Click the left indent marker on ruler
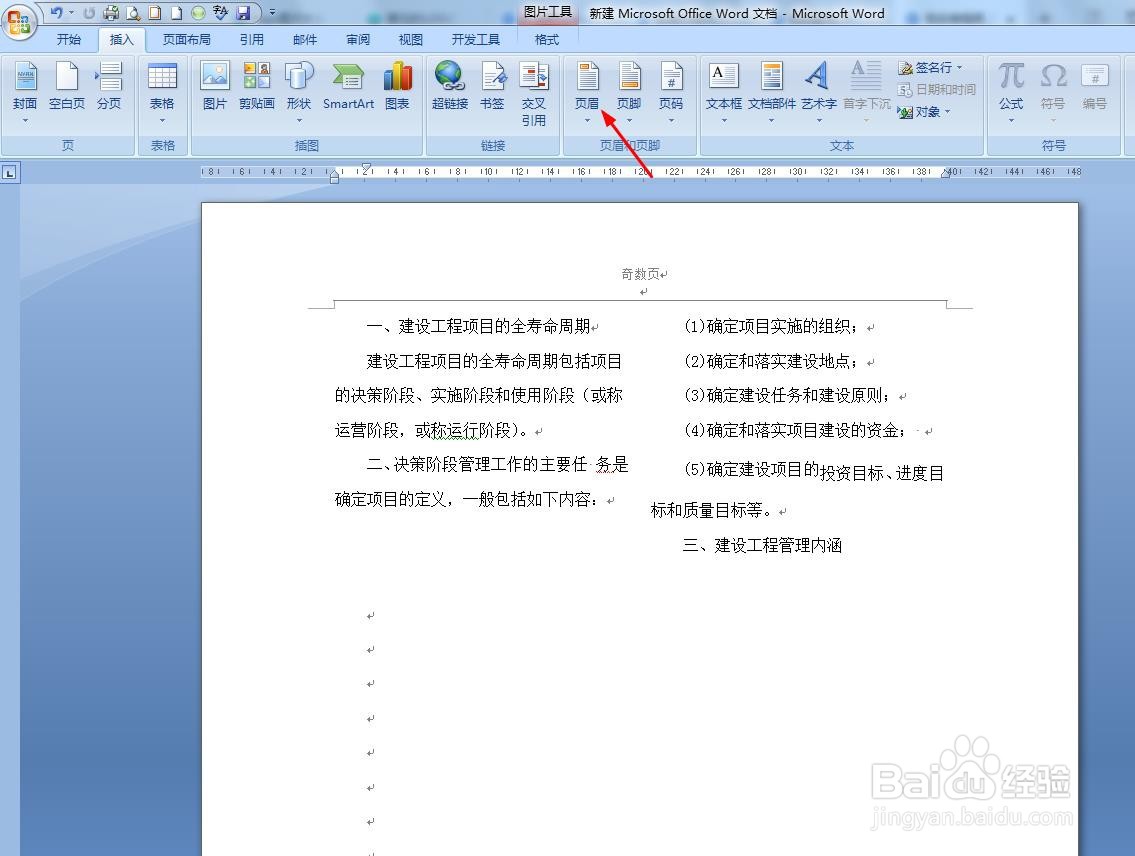The width and height of the screenshot is (1135, 856). [x=334, y=178]
